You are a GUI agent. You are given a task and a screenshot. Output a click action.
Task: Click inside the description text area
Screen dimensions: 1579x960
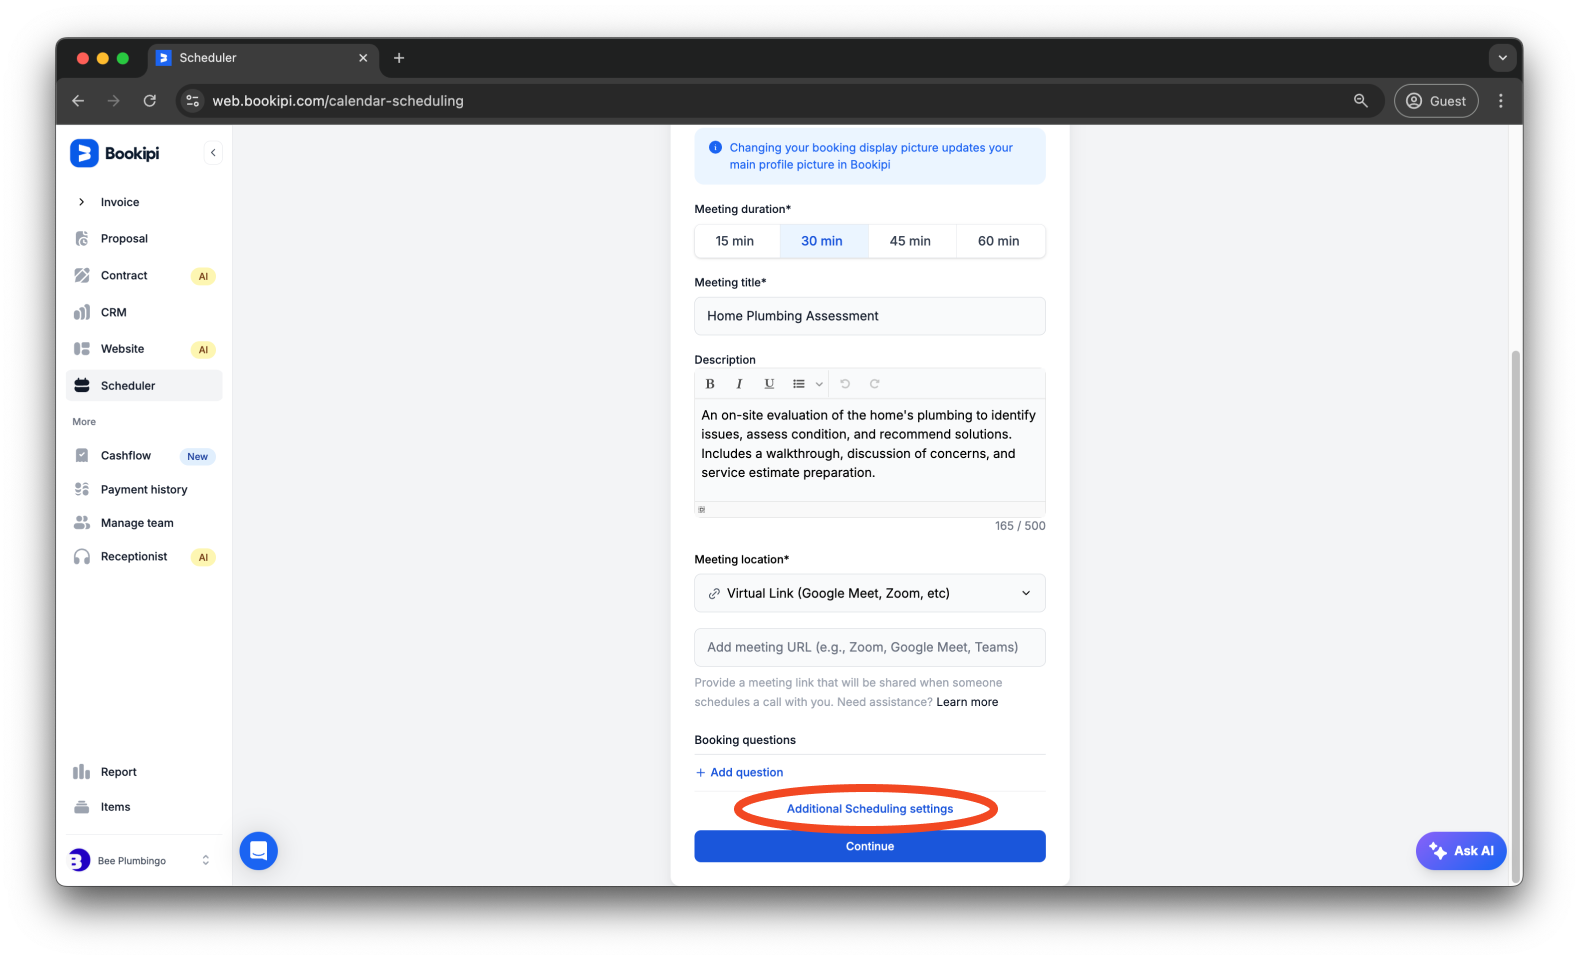pos(870,449)
